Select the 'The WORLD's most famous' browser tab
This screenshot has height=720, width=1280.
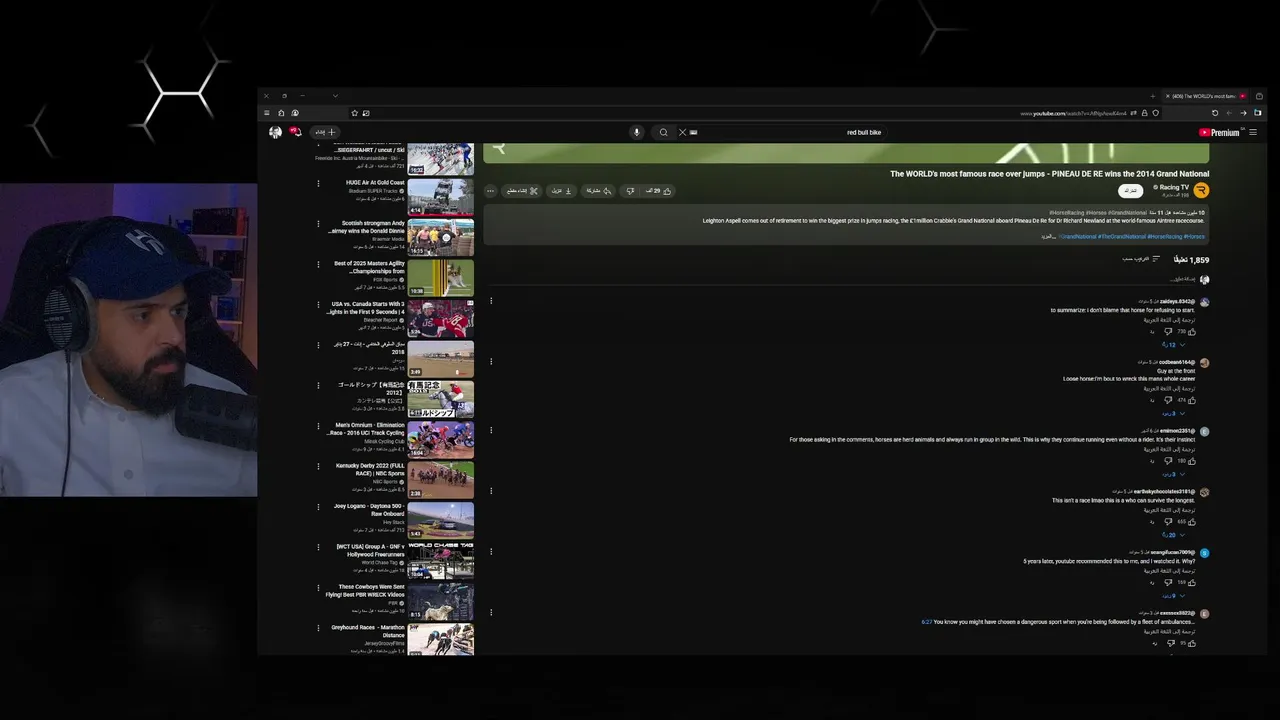tap(1206, 96)
